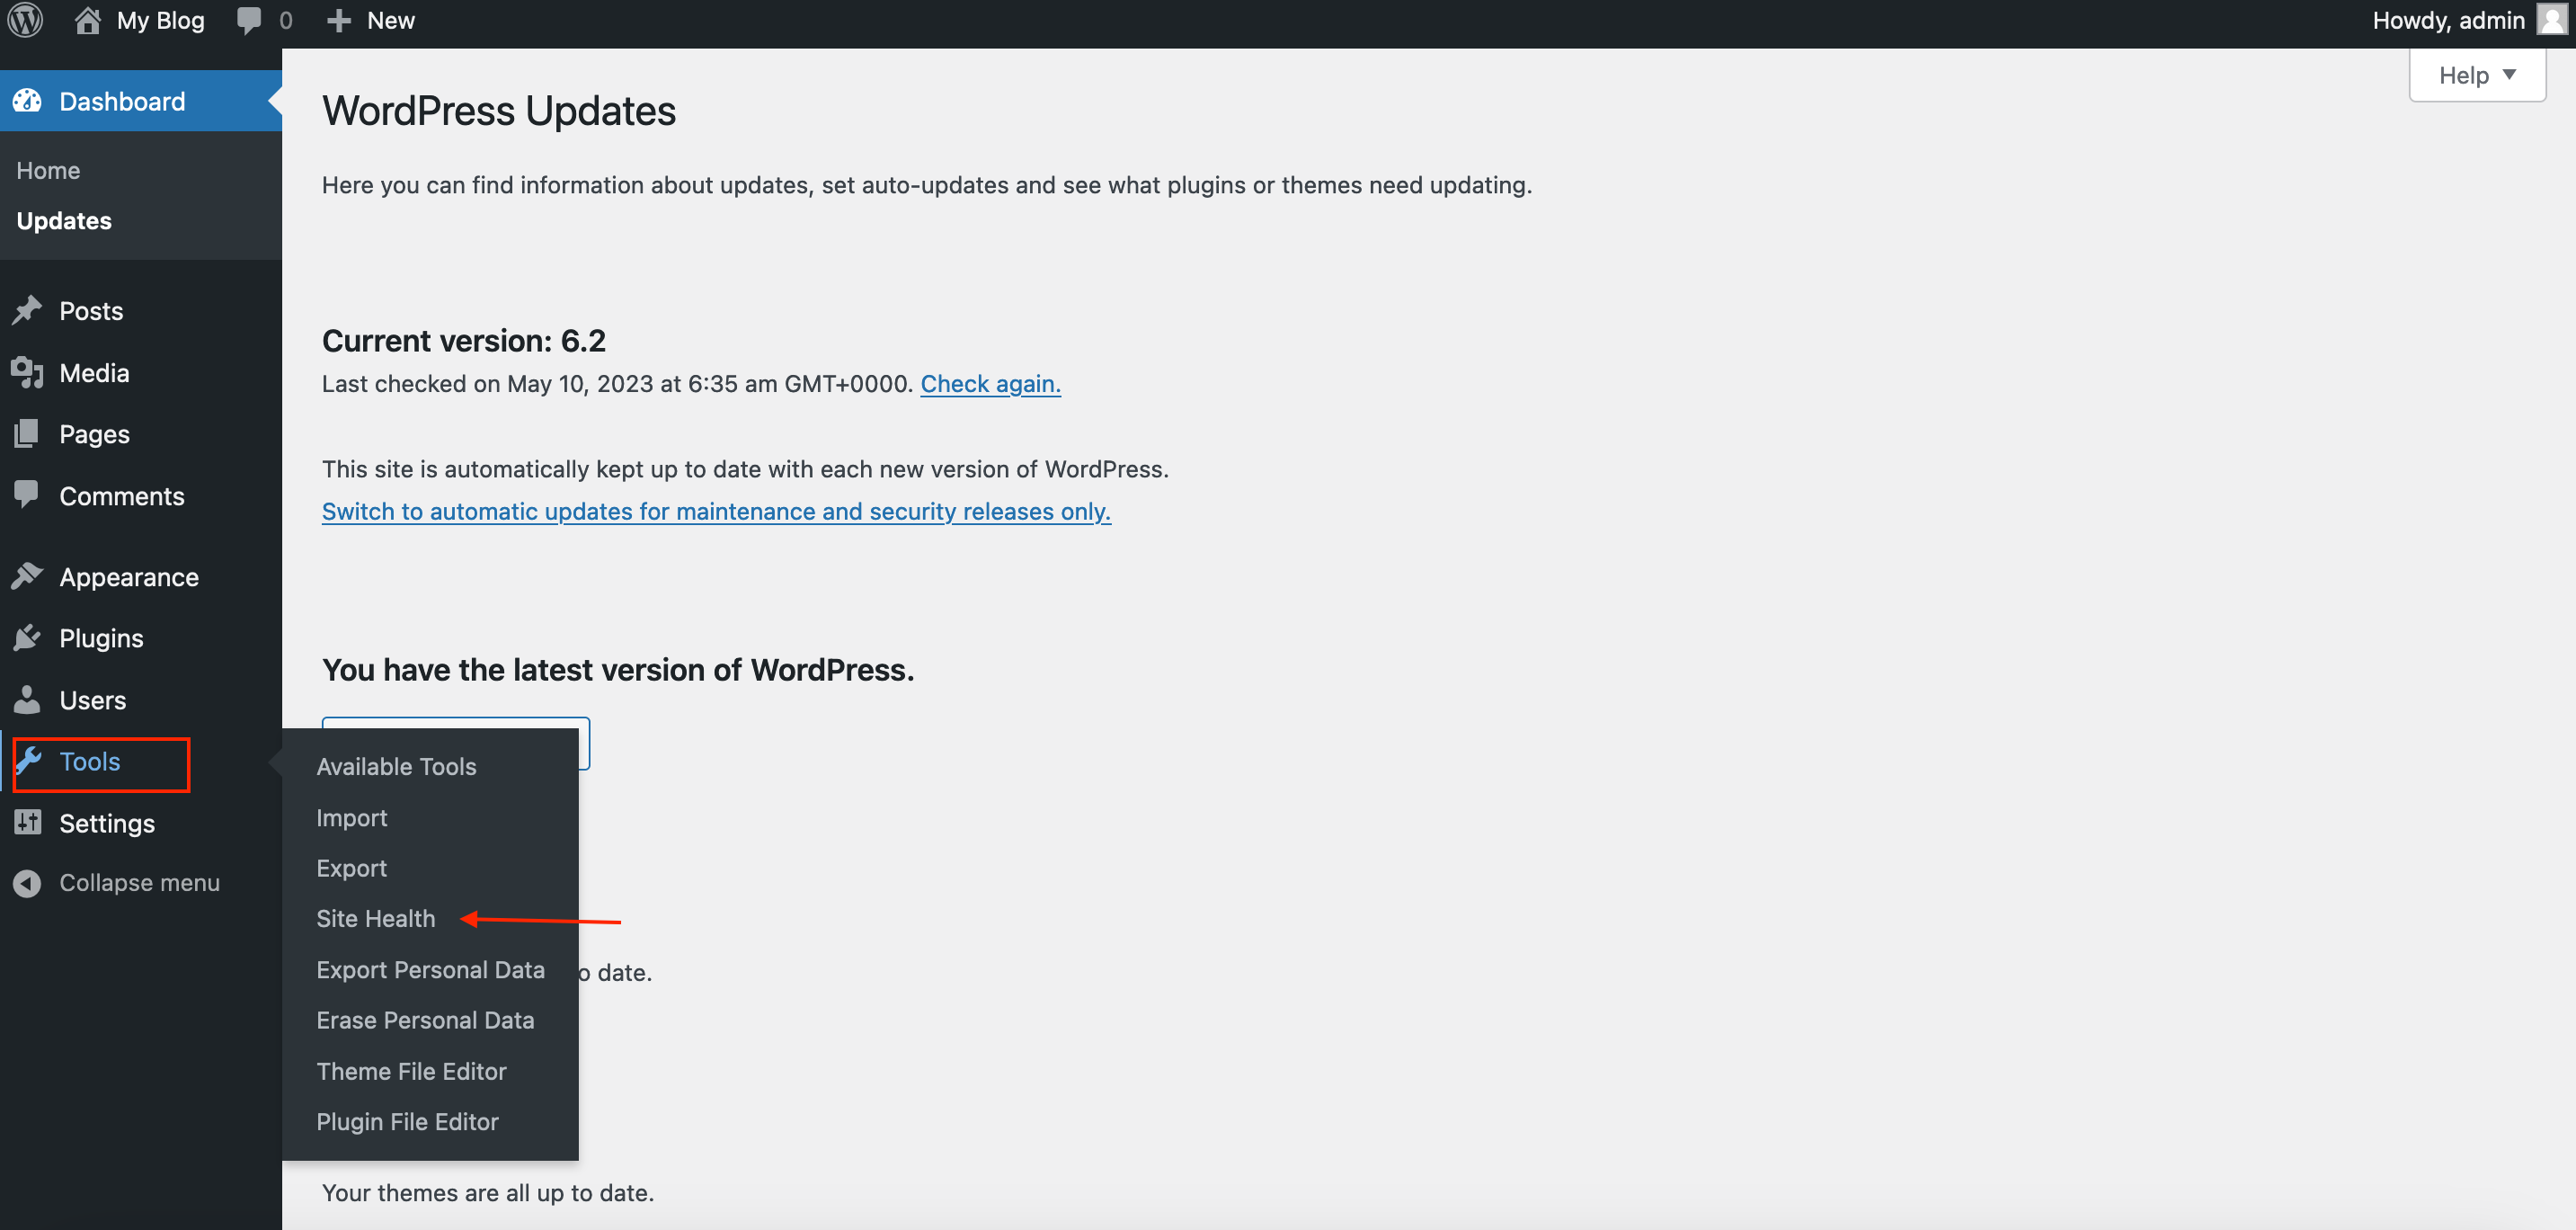Click the Plugins plug icon
Screen dimensions: 2576x1230
(27, 637)
